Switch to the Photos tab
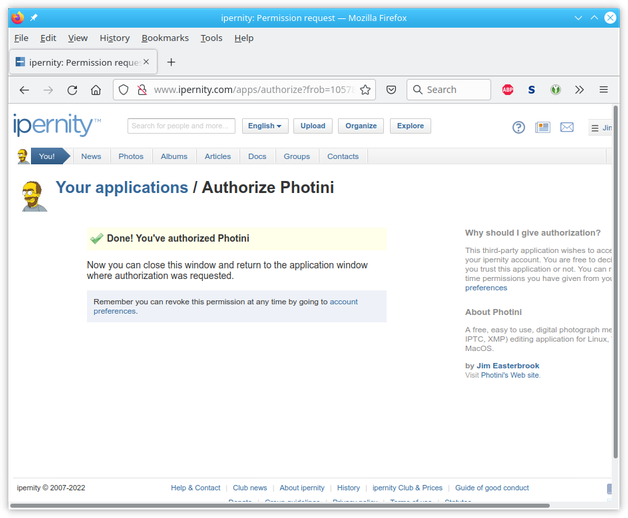This screenshot has width=628, height=518. 131,156
